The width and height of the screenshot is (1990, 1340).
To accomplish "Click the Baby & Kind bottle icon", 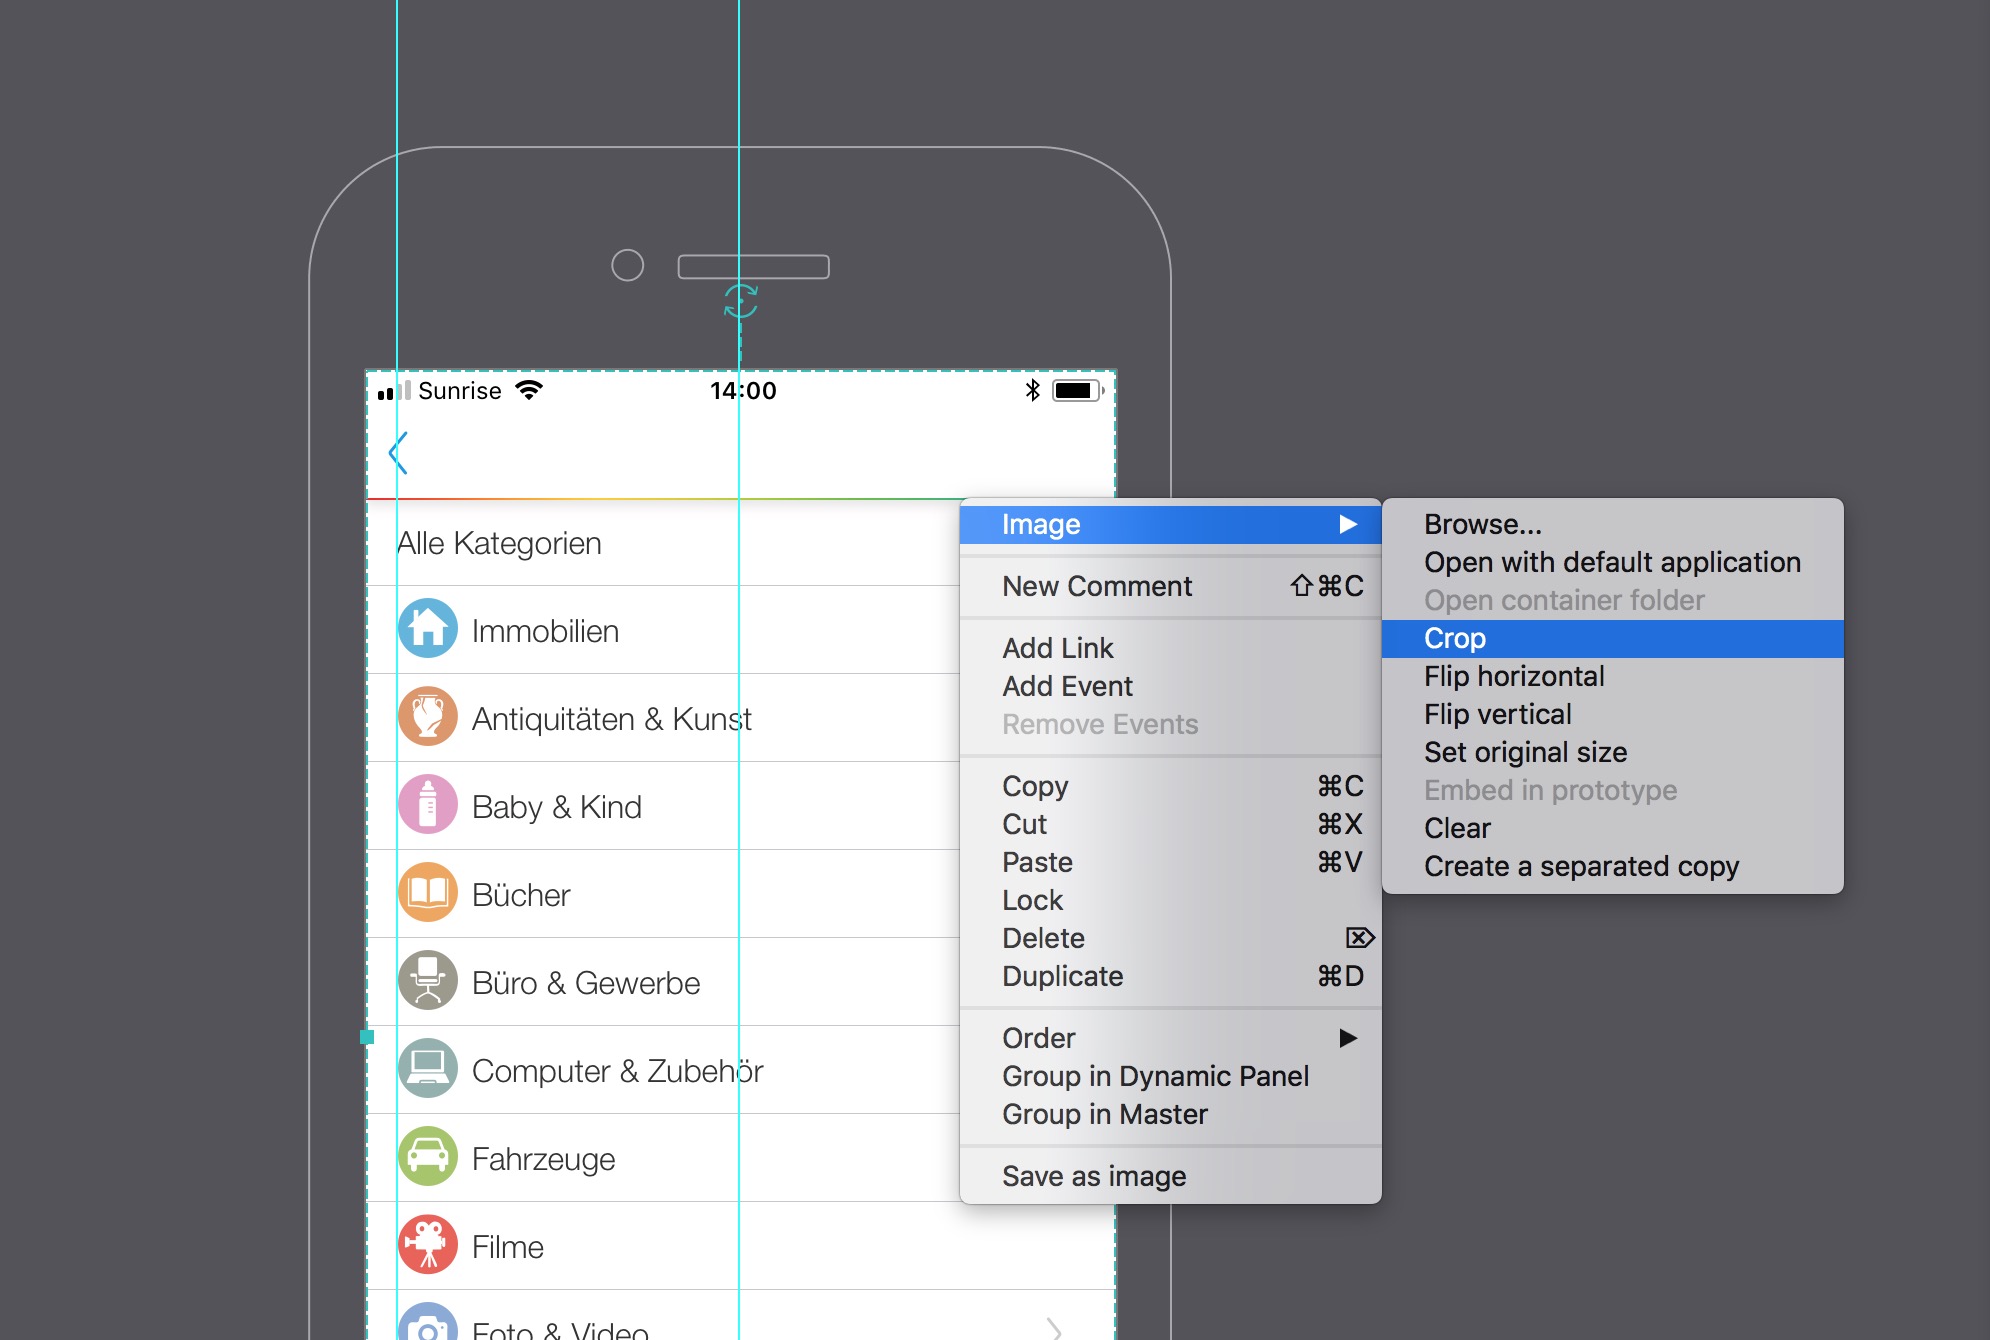I will coord(428,805).
